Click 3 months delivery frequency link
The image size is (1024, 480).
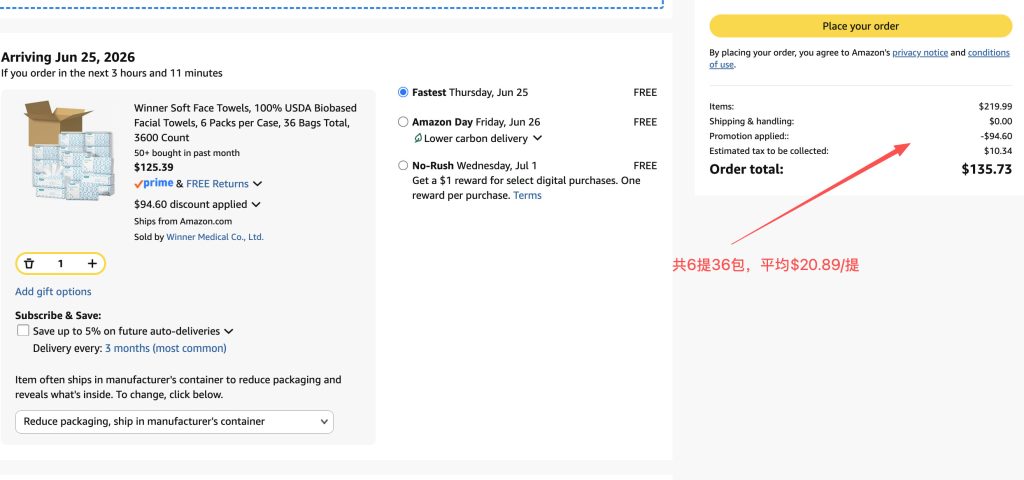pyautogui.click(x=166, y=349)
